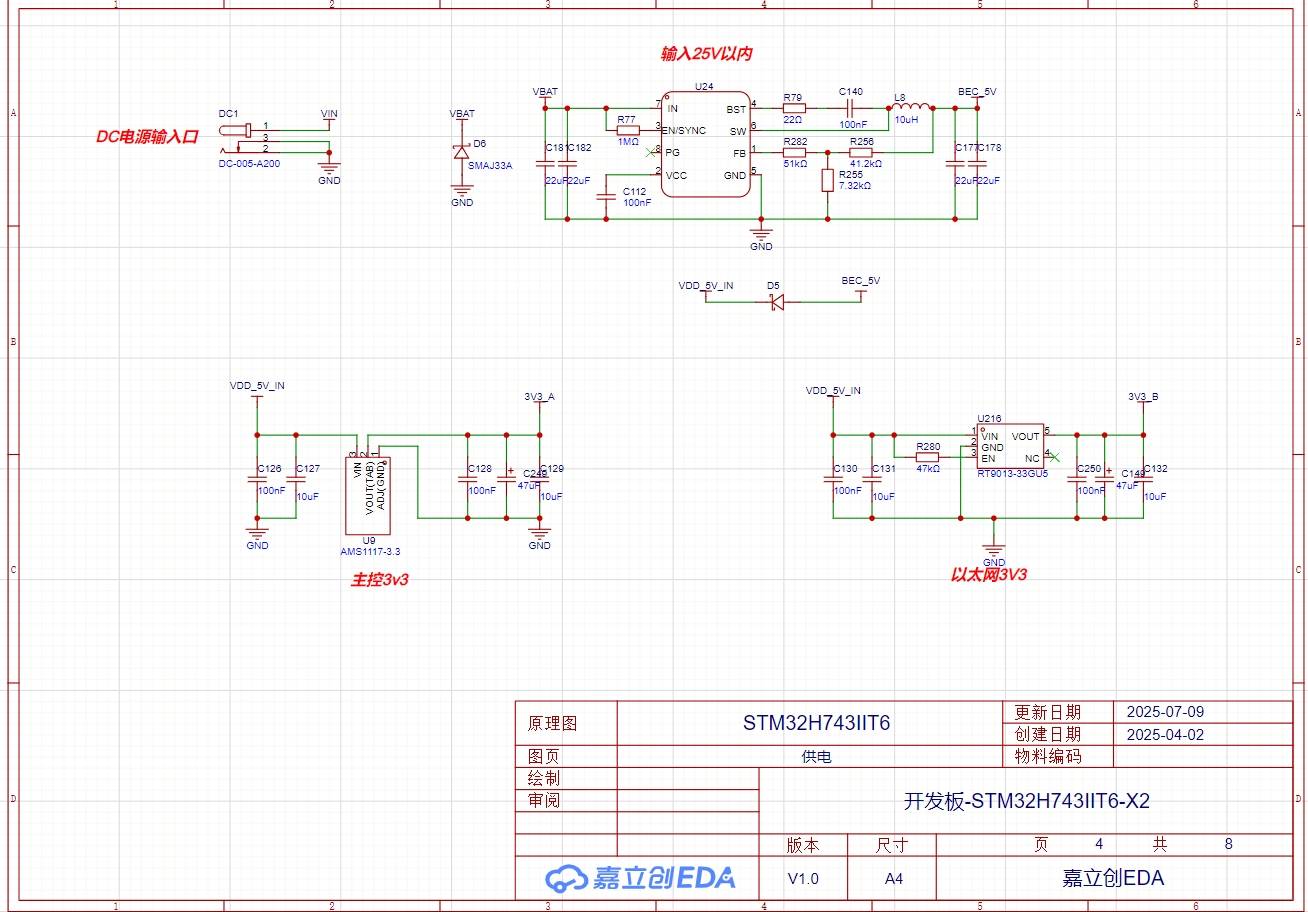The width and height of the screenshot is (1308, 912).
Task: Click the U216 regulator chip body
Action: point(1010,447)
